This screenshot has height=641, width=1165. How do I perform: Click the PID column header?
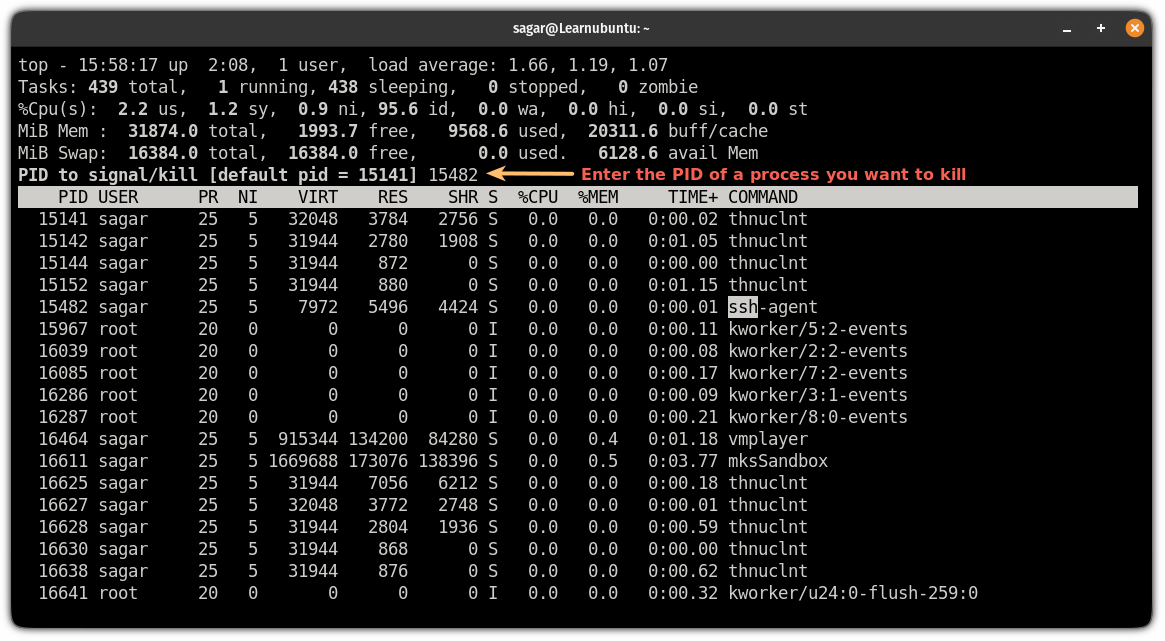tap(73, 197)
